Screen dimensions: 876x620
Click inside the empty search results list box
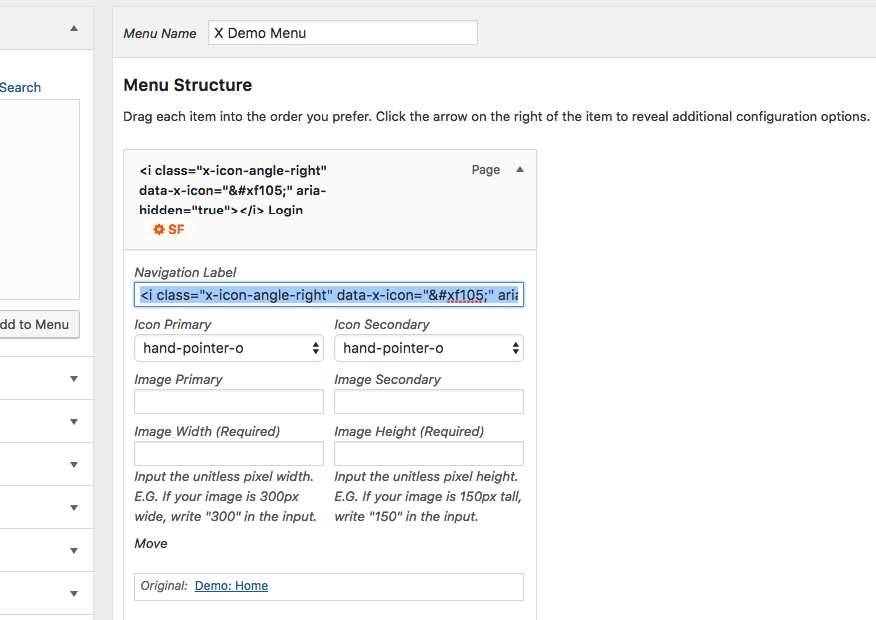pyautogui.click(x=38, y=198)
